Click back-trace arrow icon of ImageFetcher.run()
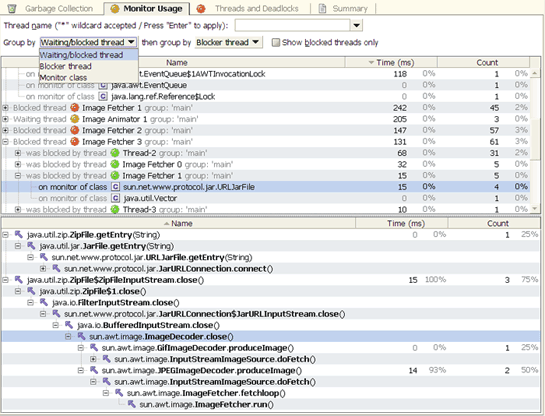The width and height of the screenshot is (545, 416). 131,404
